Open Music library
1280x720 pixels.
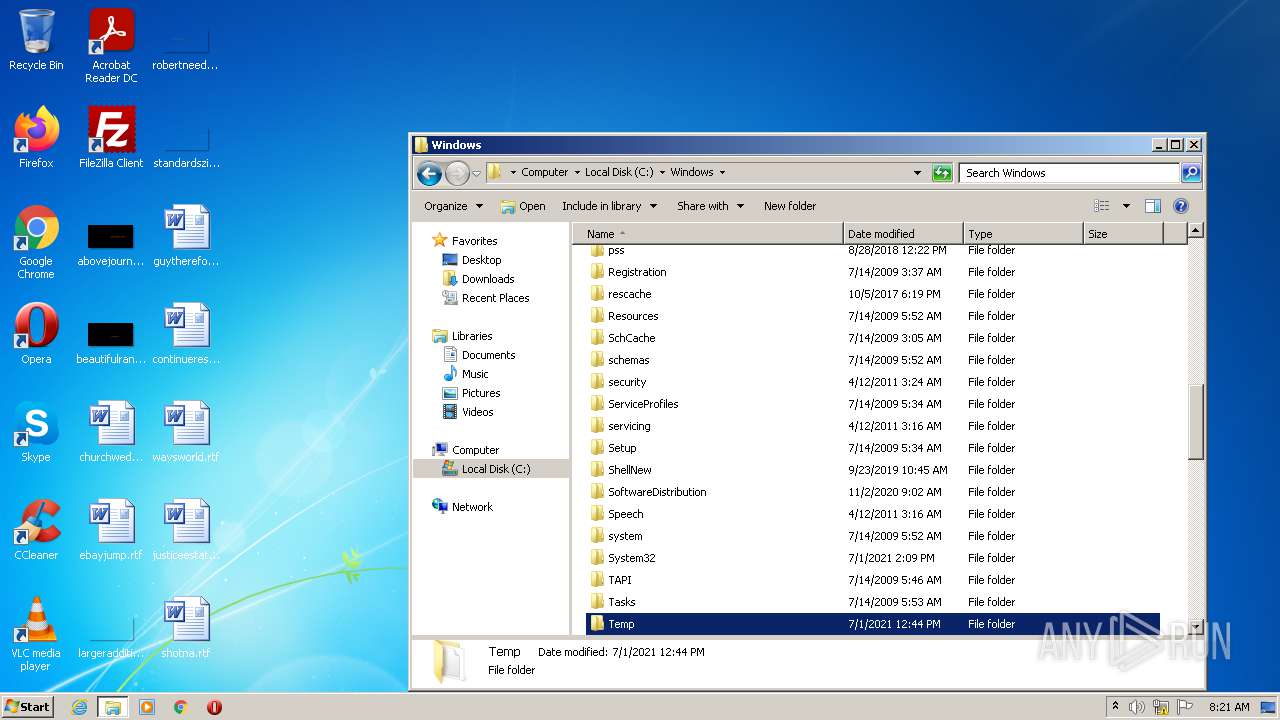475,374
